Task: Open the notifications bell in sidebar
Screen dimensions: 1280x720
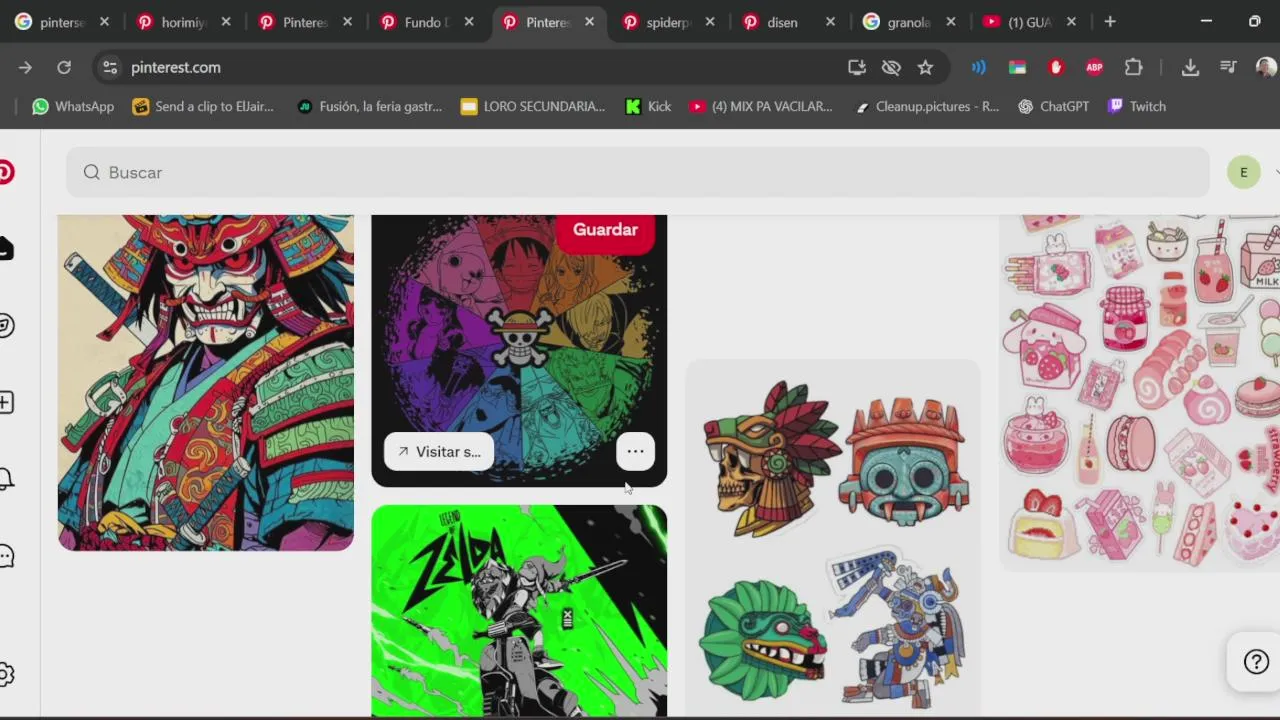Action: click(5, 479)
